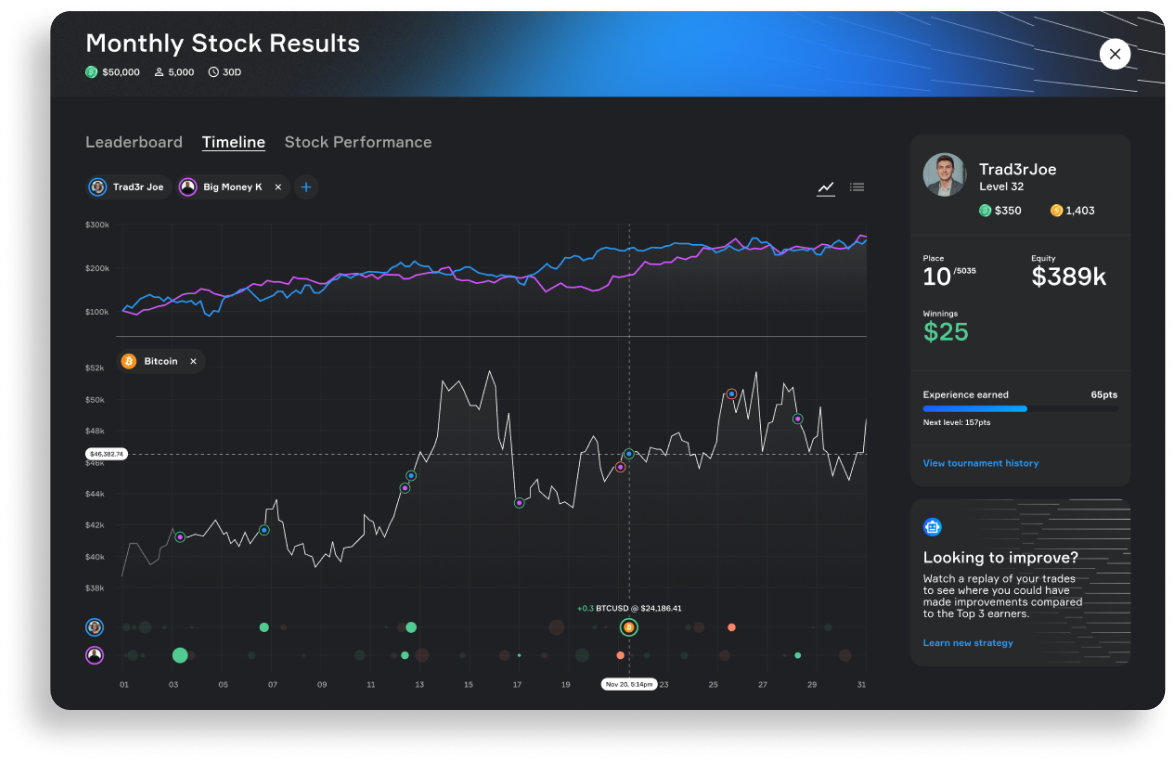The height and width of the screenshot is (760, 1175).
Task: Remove the Big Money K trader filter chip
Action: pos(277,186)
